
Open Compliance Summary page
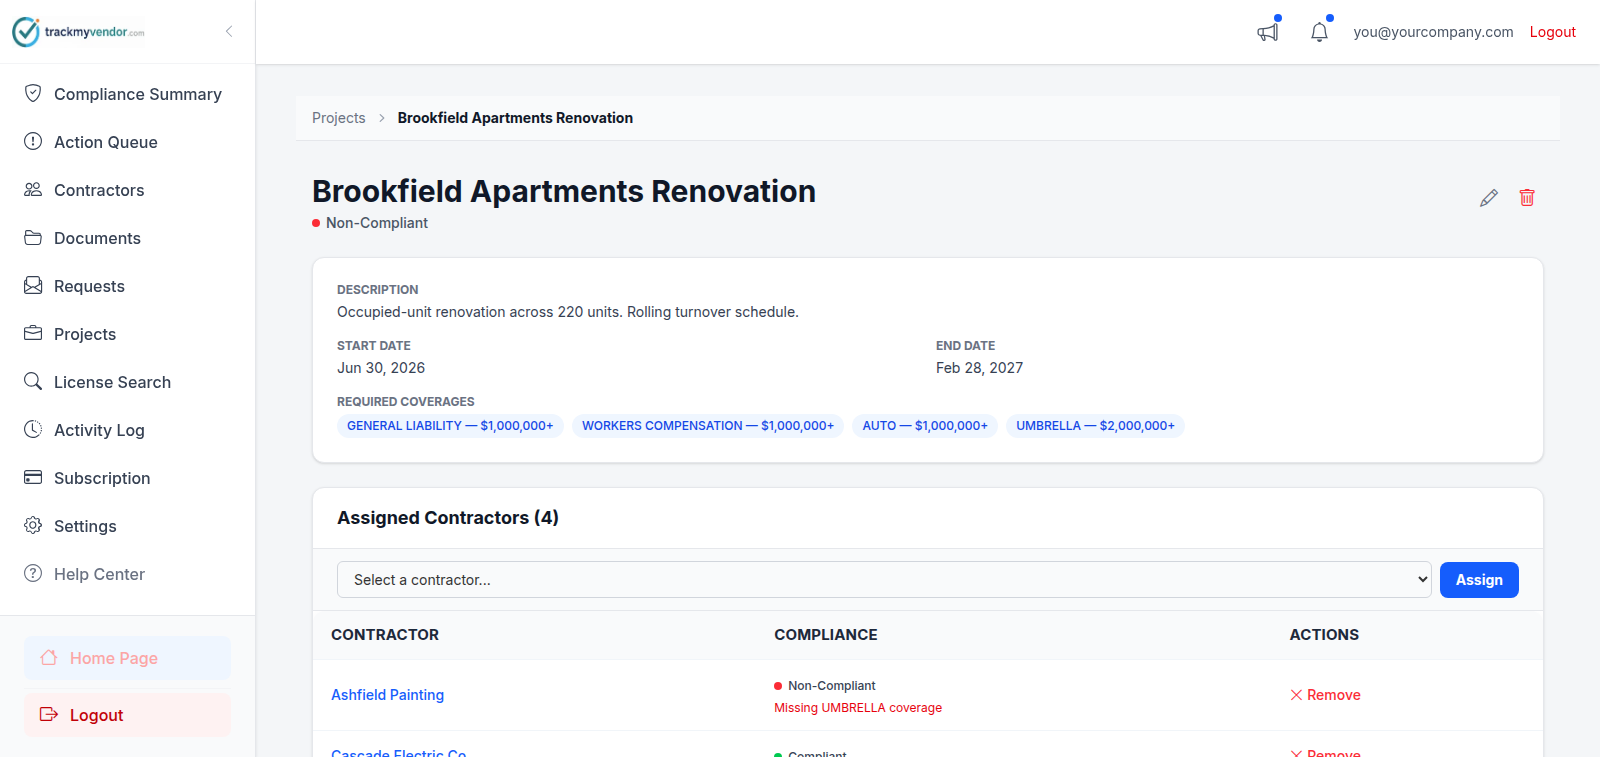point(138,94)
